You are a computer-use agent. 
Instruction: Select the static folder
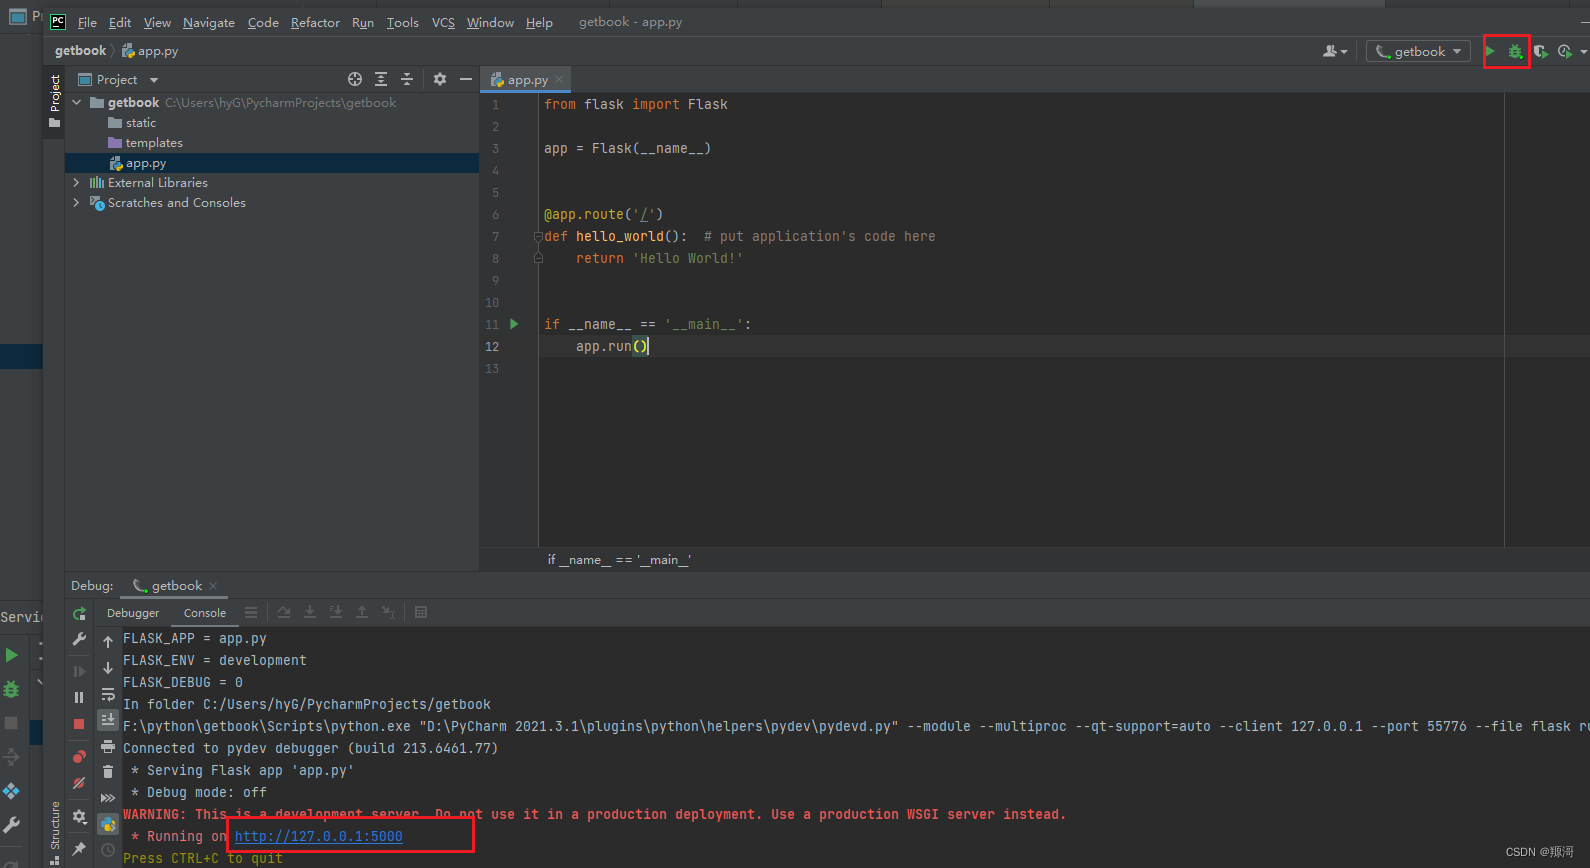click(x=141, y=123)
